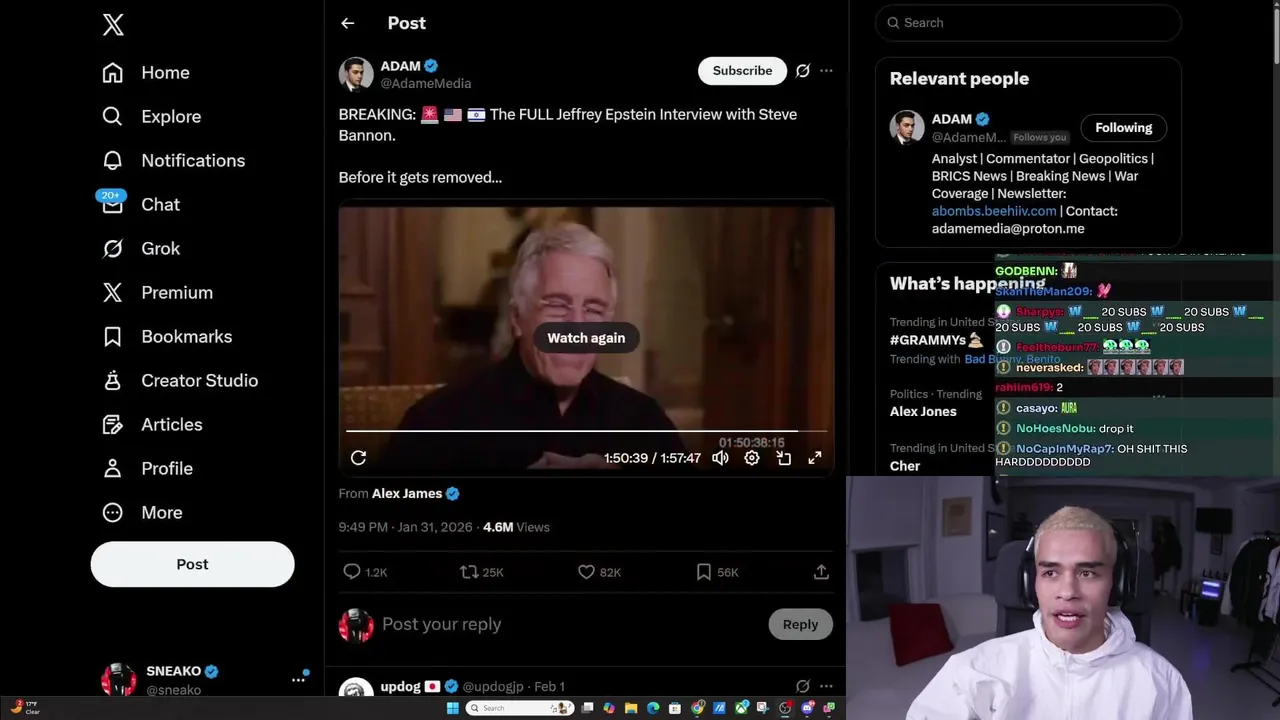This screenshot has height=720, width=1280.
Task: Open the weather widget in the taskbar
Action: [x=25, y=707]
